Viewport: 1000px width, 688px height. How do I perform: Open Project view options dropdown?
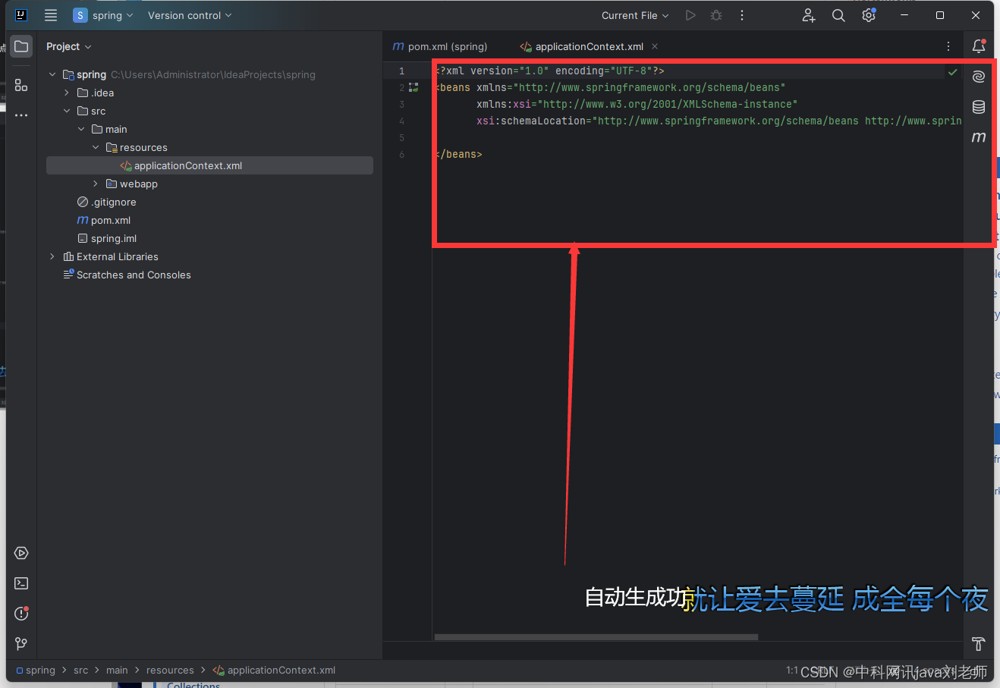69,47
